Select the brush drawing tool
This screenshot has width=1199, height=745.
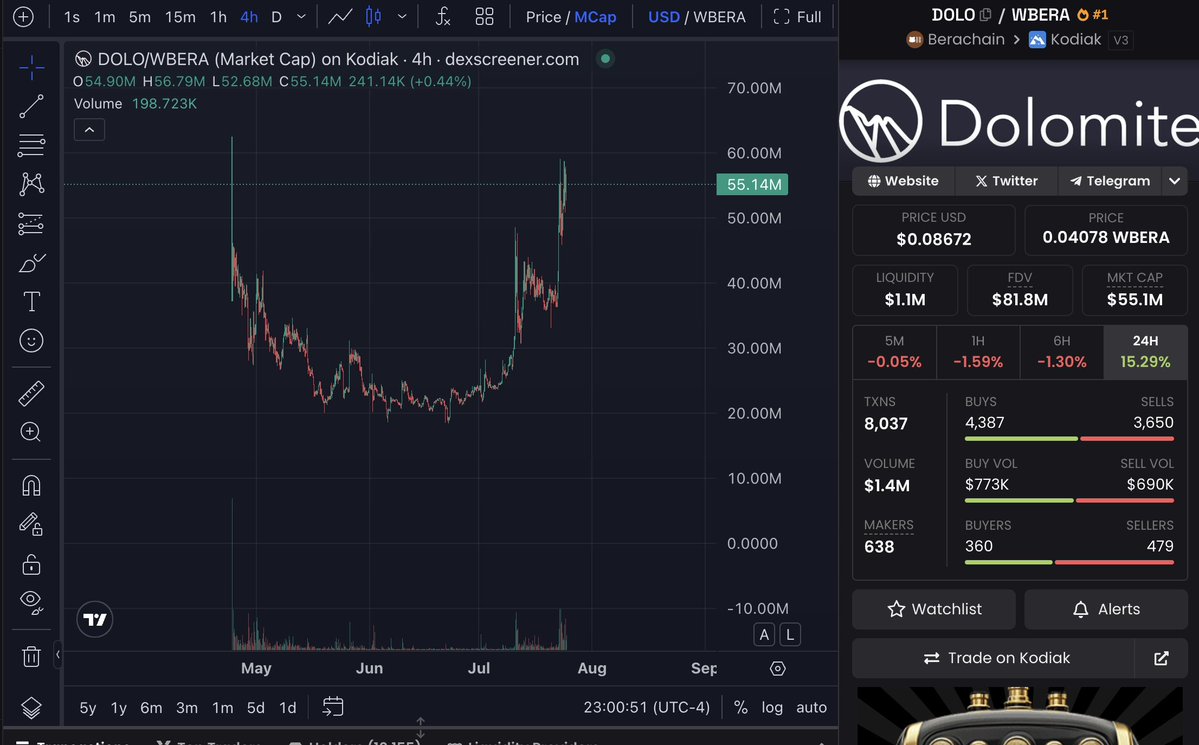(31, 262)
